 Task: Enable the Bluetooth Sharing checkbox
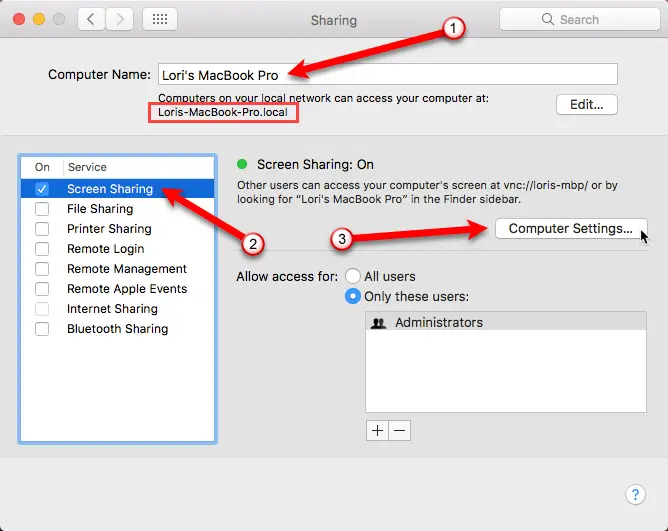(x=42, y=329)
